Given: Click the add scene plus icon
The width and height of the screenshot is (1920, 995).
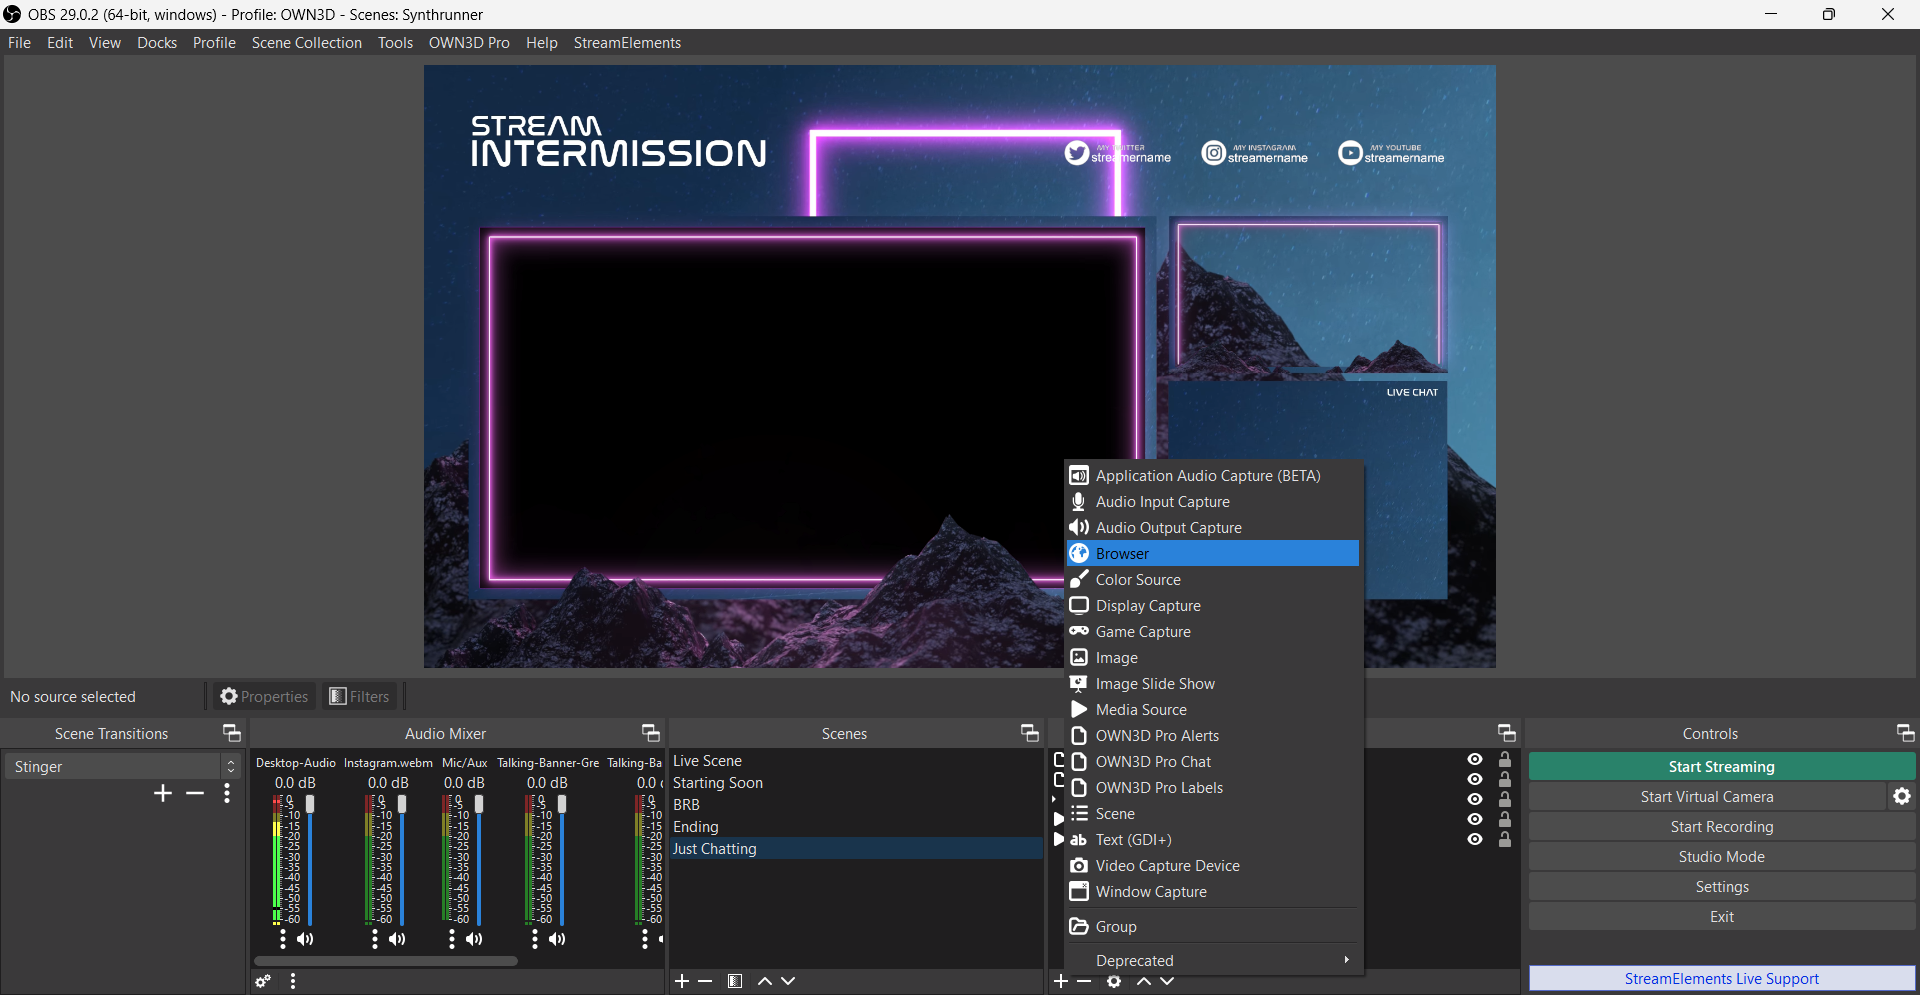Looking at the screenshot, I should point(683,981).
